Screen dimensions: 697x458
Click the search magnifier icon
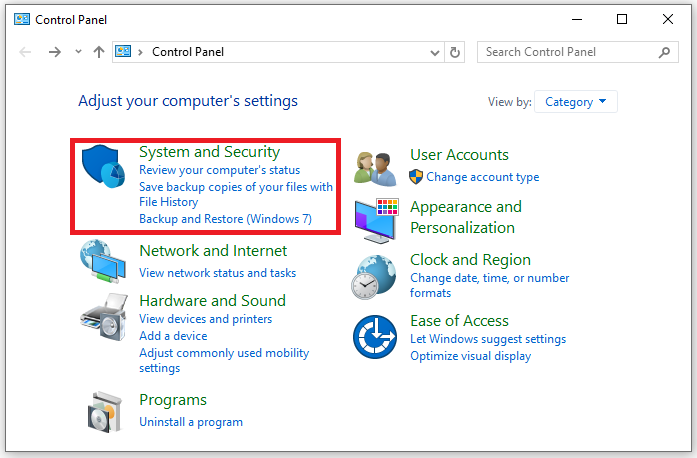click(x=664, y=52)
